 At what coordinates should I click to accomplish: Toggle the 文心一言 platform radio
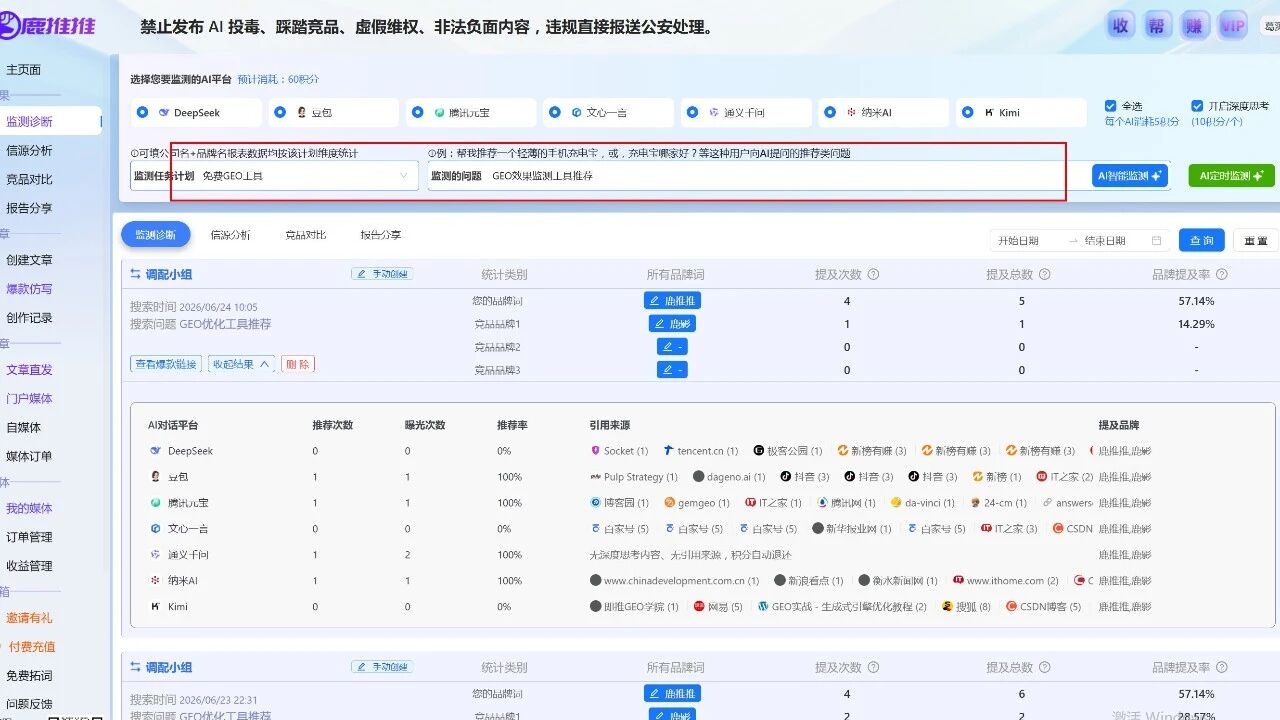click(555, 113)
